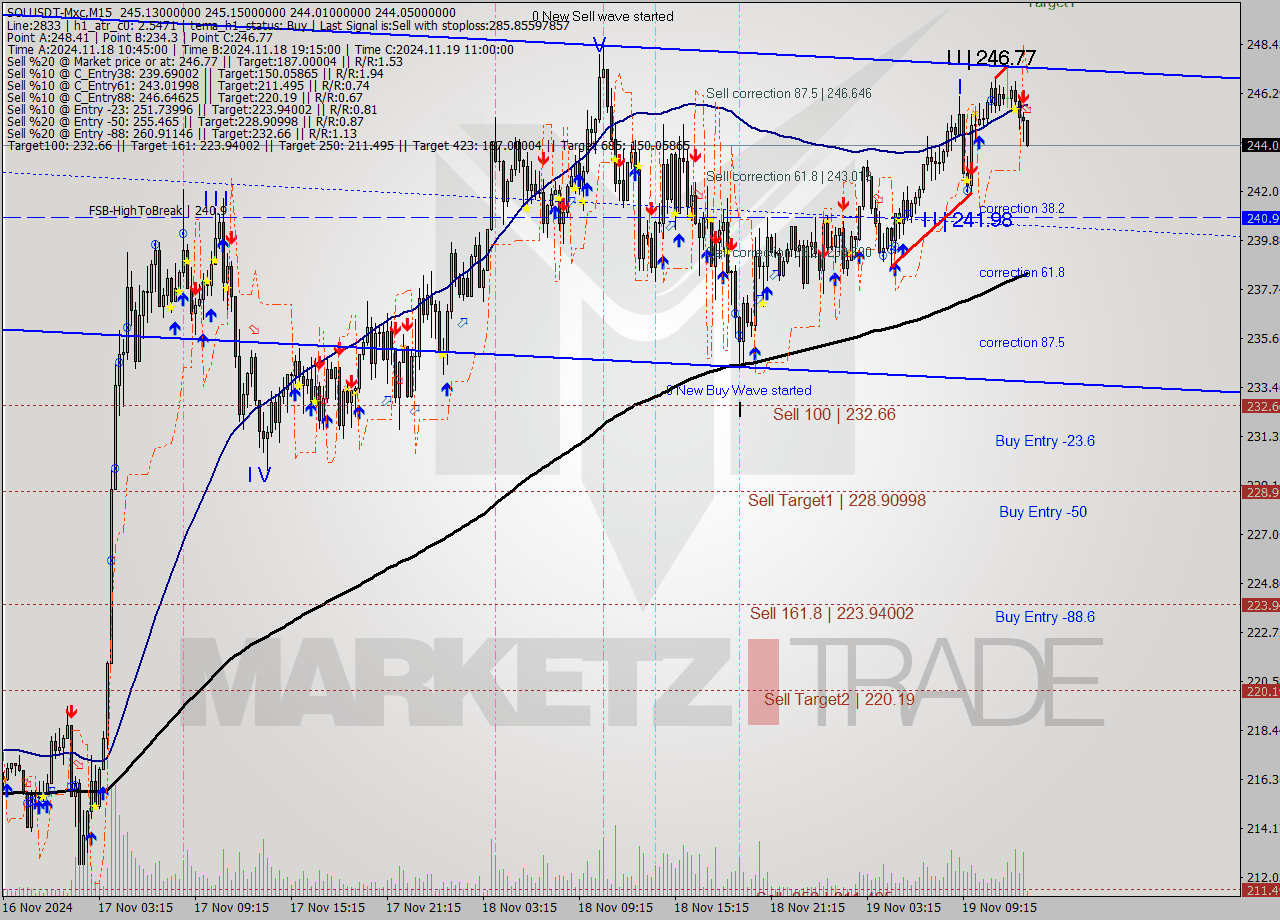
Task: Click '16 Nov 2024' on time axis
Action: (x=37, y=908)
